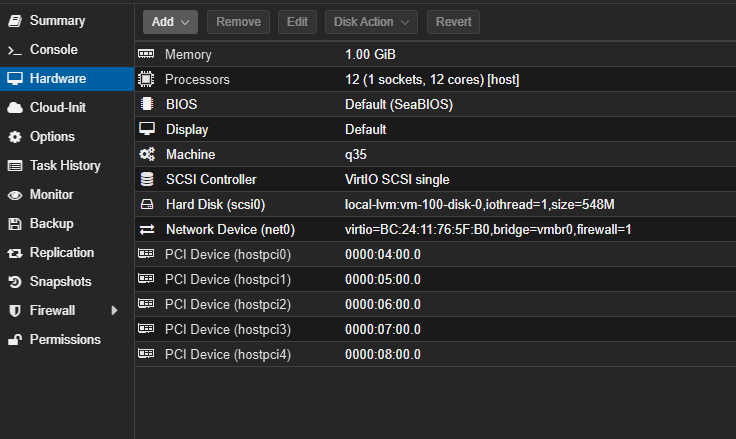736x439 pixels.
Task: Expand the Firewall submenu arrow
Action: pyautogui.click(x=114, y=311)
